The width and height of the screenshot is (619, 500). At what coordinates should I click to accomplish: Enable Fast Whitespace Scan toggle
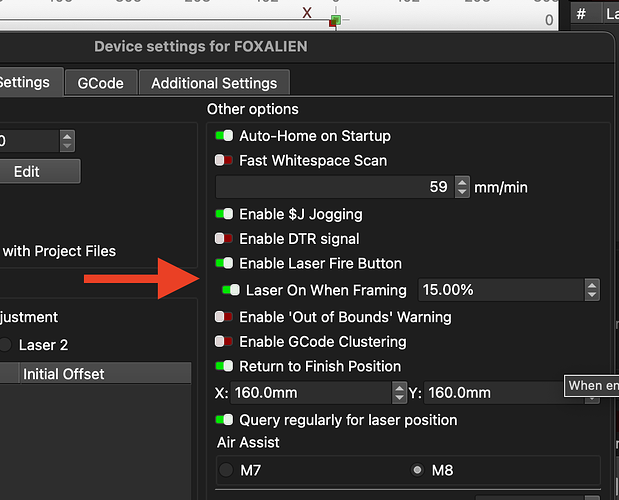click(x=224, y=160)
